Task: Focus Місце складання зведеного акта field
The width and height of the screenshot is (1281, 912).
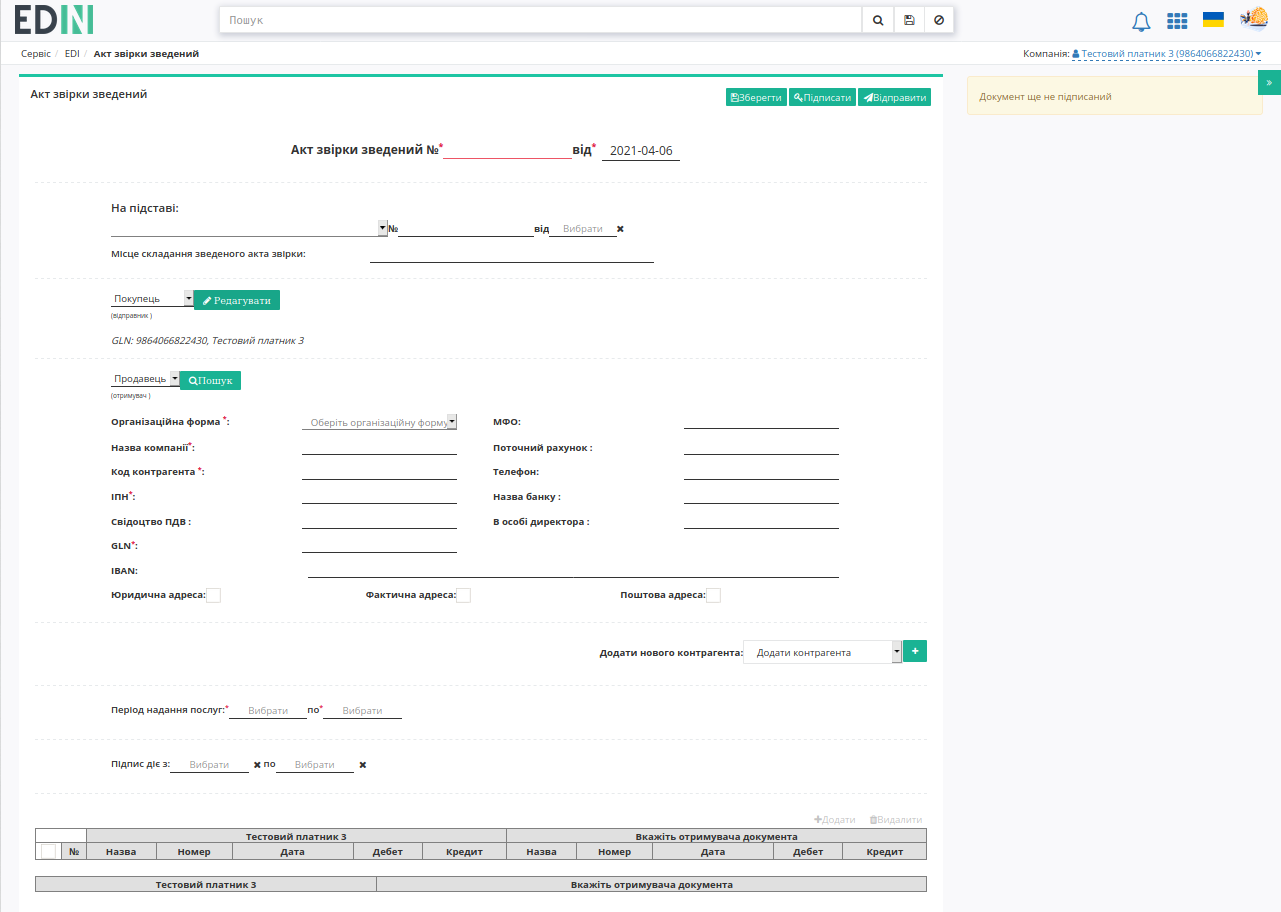Action: click(512, 254)
